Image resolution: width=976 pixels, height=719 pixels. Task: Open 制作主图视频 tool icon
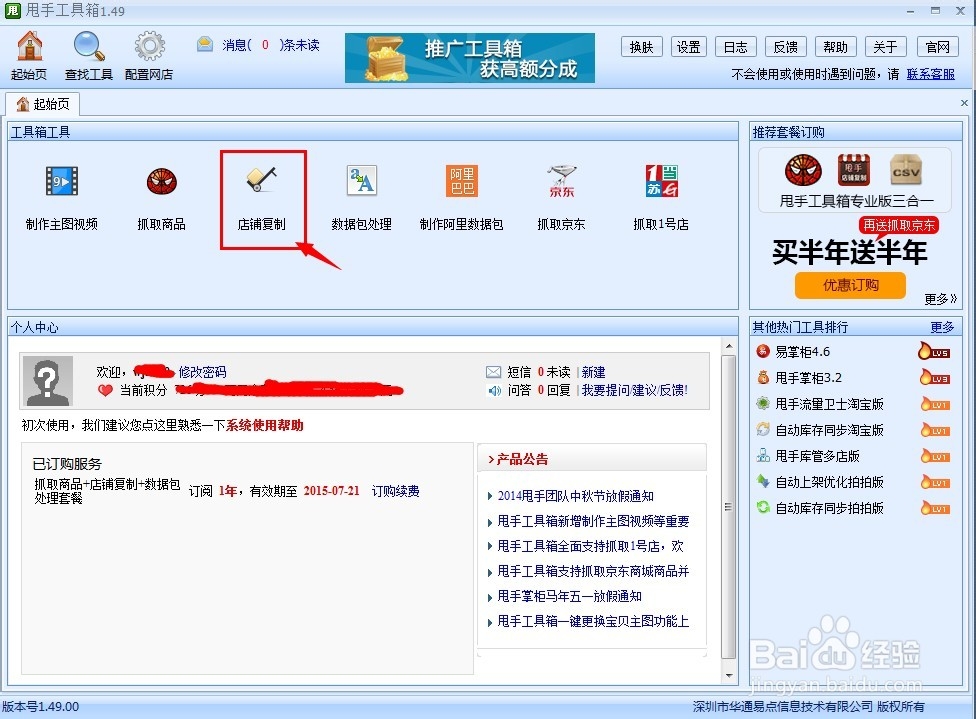pos(62,181)
